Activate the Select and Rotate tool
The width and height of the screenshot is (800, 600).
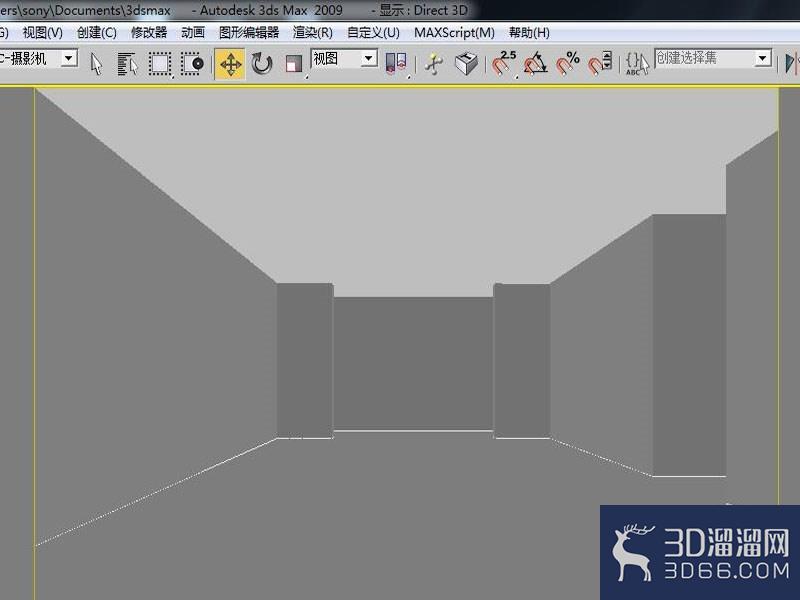pyautogui.click(x=262, y=64)
